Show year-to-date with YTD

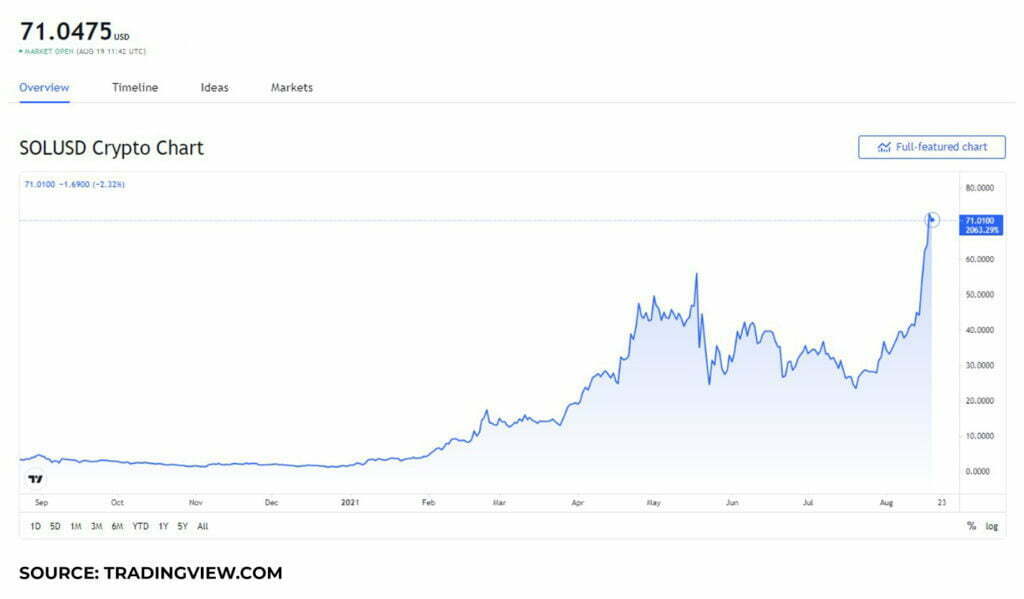[141, 526]
